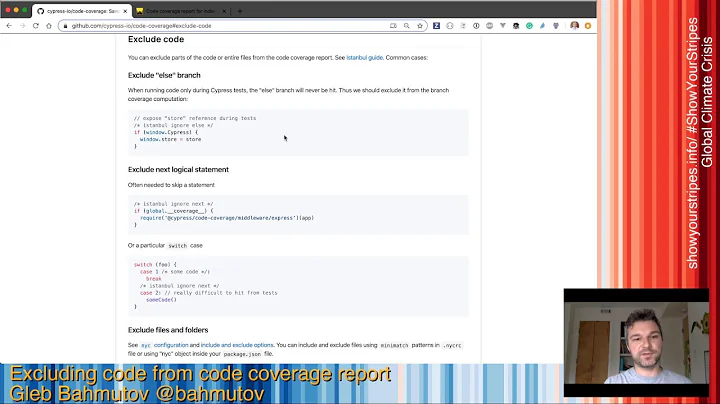720x404 pixels.
Task: Click the "switch (foo) {" code line
Action: click(155, 264)
